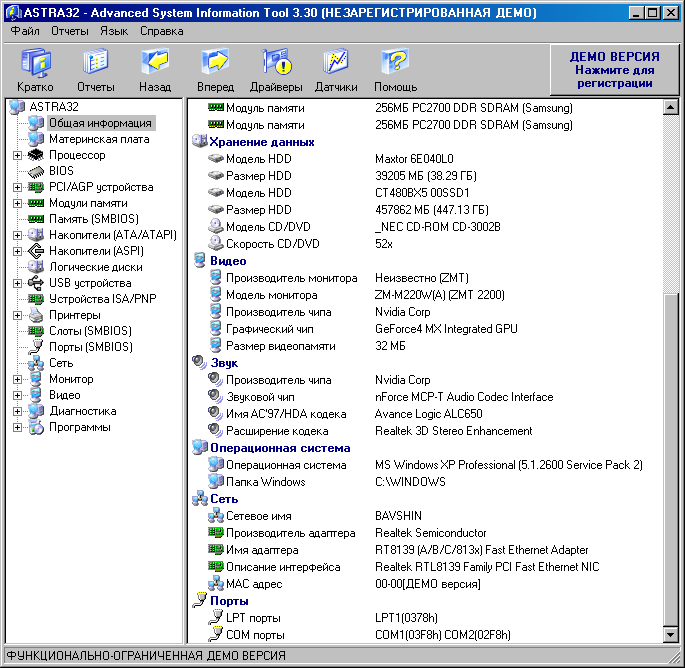Select the USB устройства icon in tree
This screenshot has height=668, width=685.
[x=36, y=283]
